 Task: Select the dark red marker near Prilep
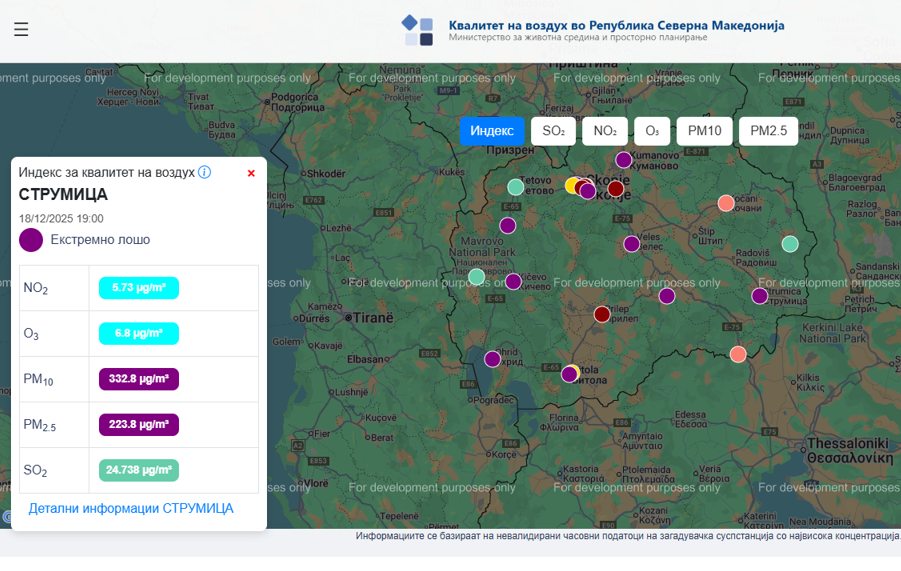(602, 314)
